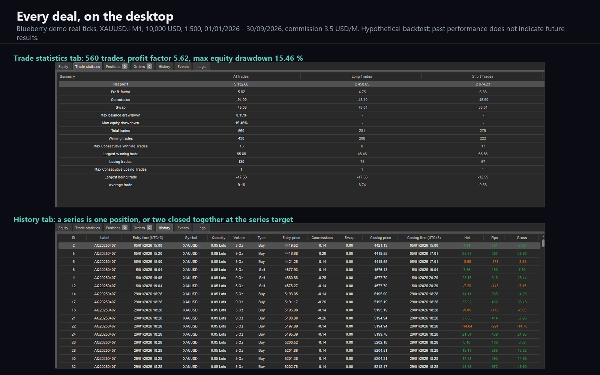The image size is (600, 375).
Task: Sort history by the ID column header
Action: pyautogui.click(x=73, y=238)
